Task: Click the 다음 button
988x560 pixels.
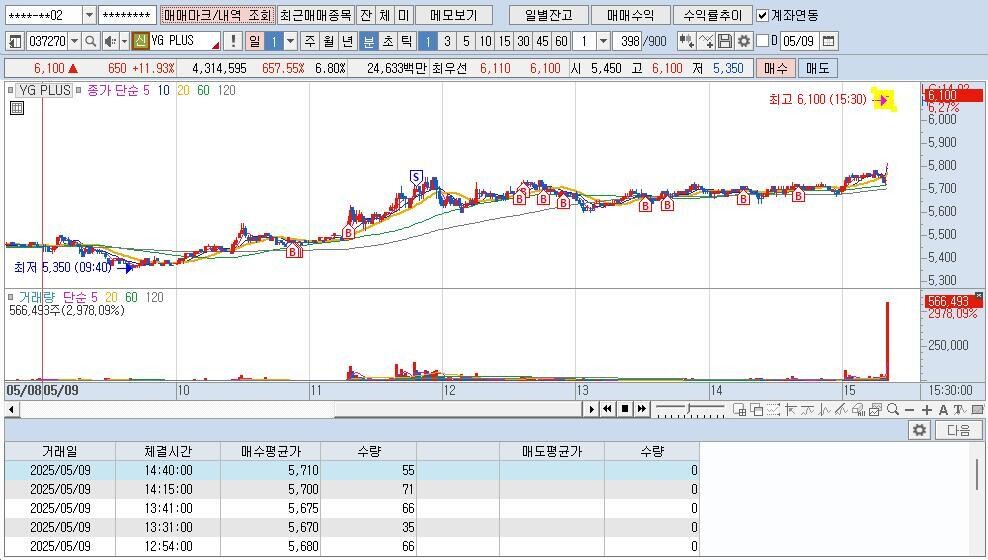Action: [958, 430]
